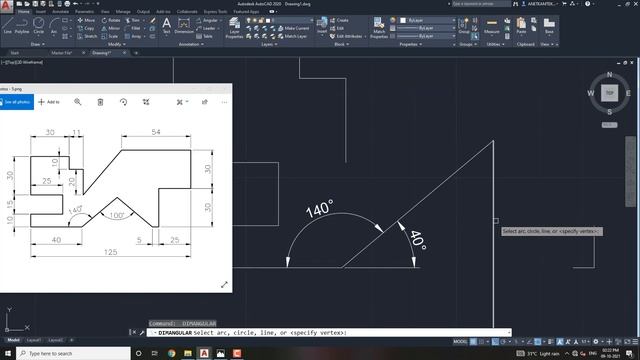Select the Polyline tool

(22, 25)
